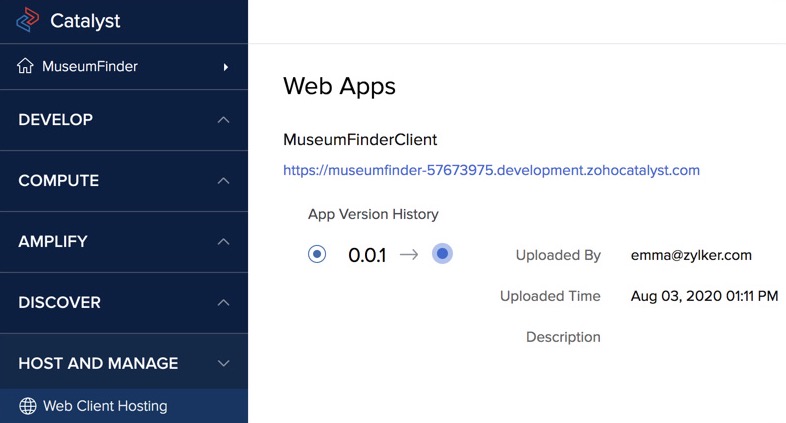This screenshot has height=423, width=786.
Task: Click the globe icon beside Web Client Hosting
Action: (x=28, y=406)
